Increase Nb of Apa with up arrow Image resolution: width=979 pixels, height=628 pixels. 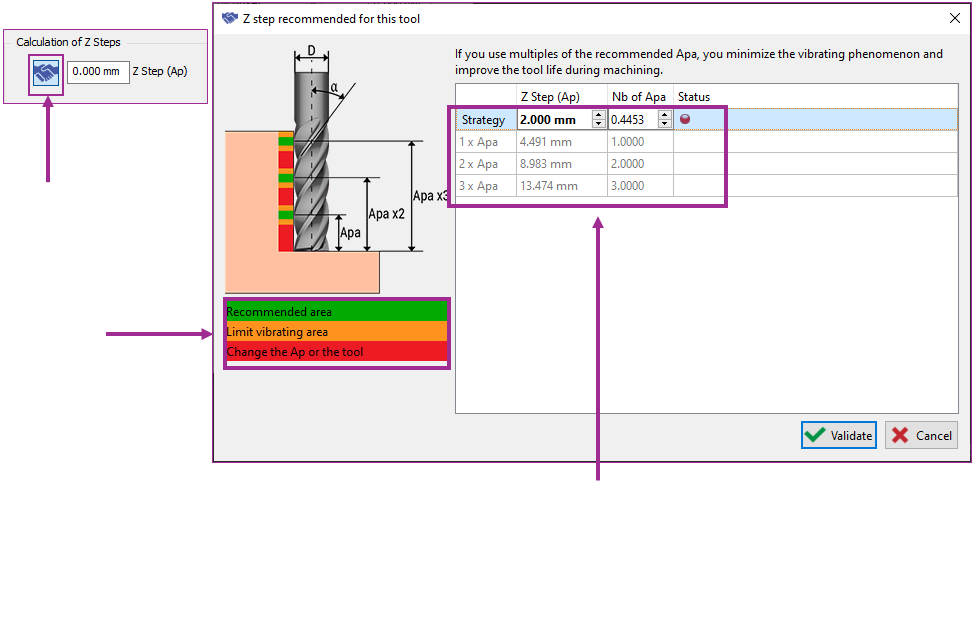point(664,115)
